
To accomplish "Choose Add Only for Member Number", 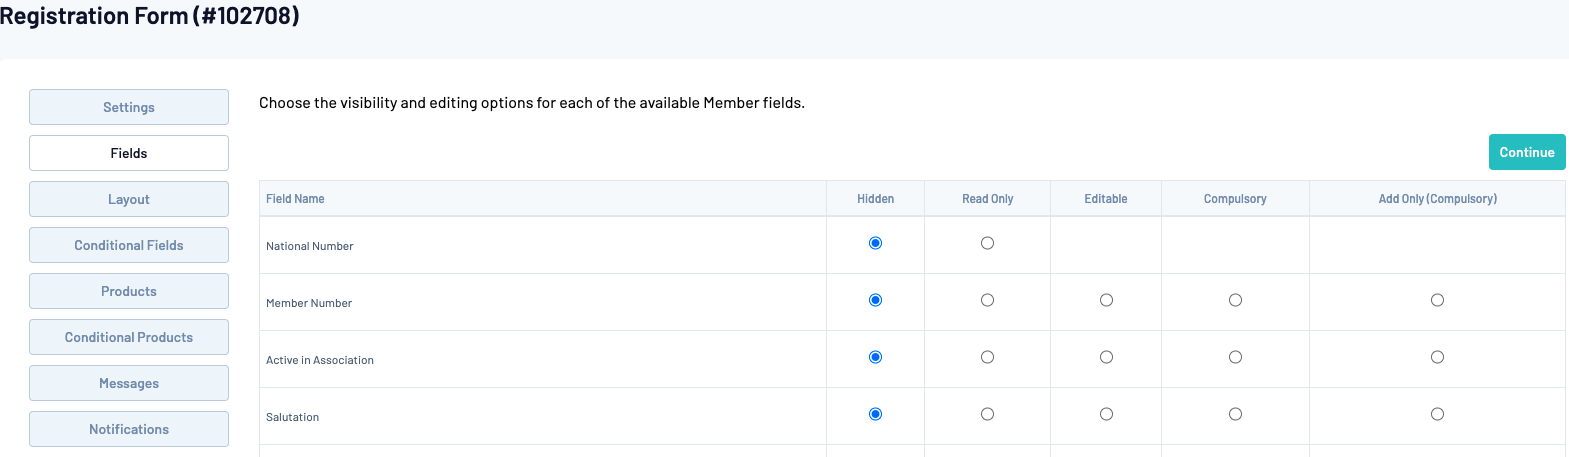I will [x=1437, y=300].
